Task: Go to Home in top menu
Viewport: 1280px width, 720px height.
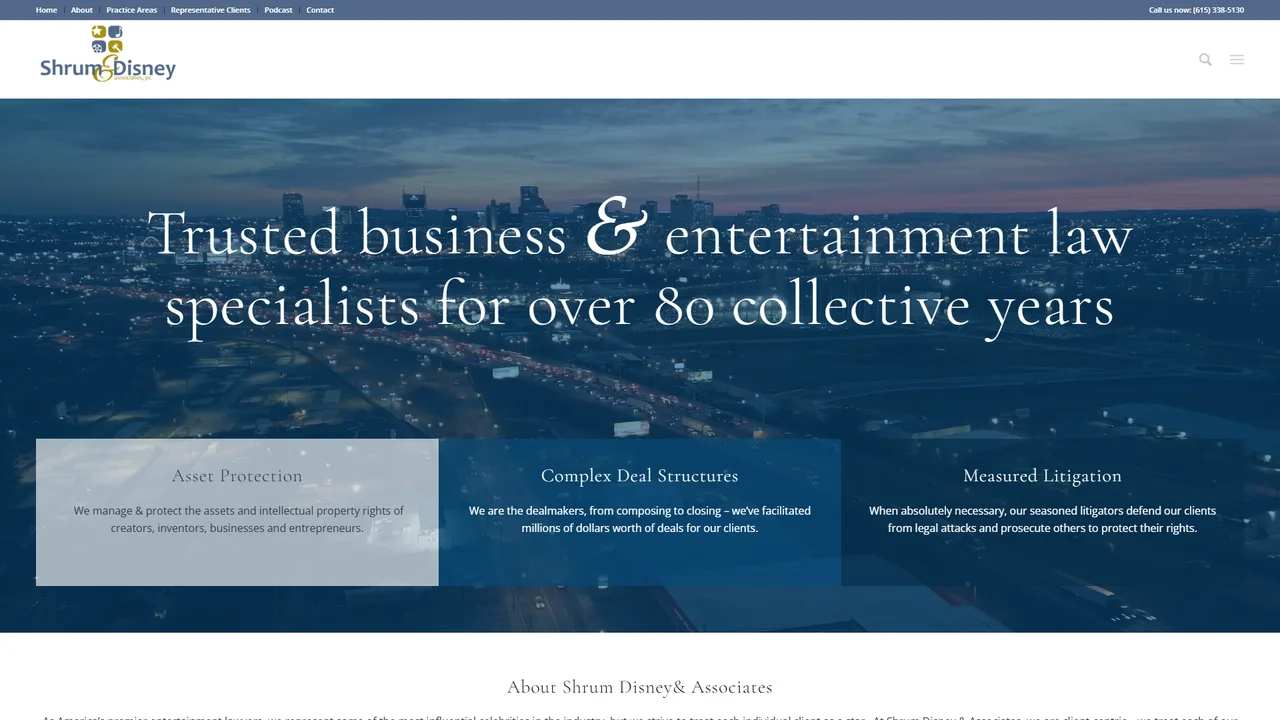Action: point(46,10)
